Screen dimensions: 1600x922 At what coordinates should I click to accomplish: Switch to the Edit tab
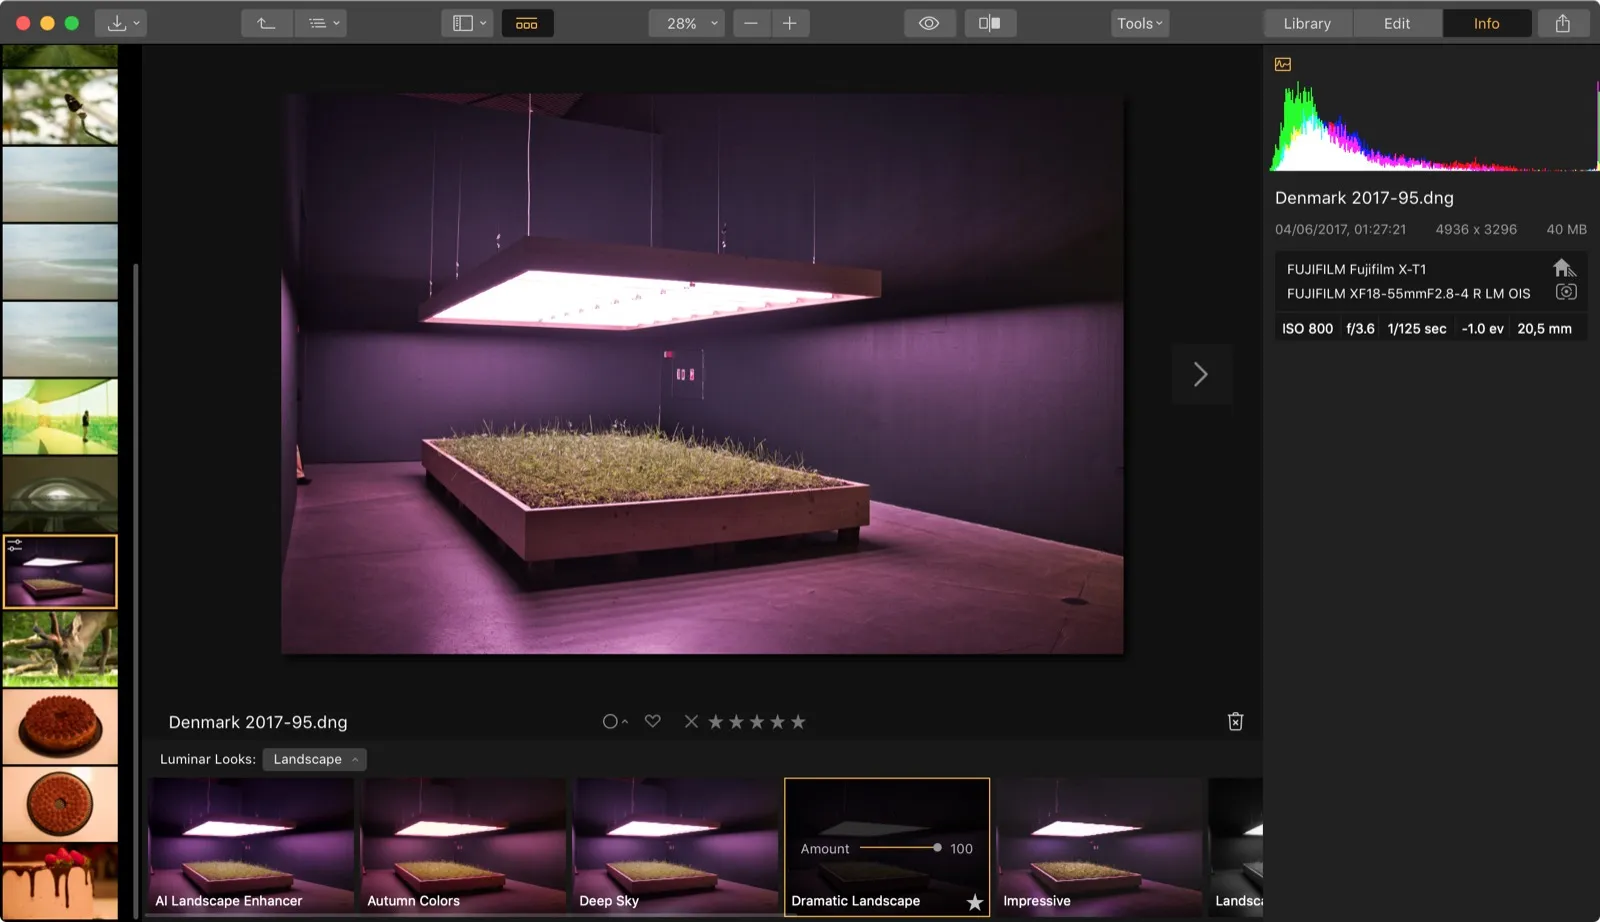(1396, 23)
